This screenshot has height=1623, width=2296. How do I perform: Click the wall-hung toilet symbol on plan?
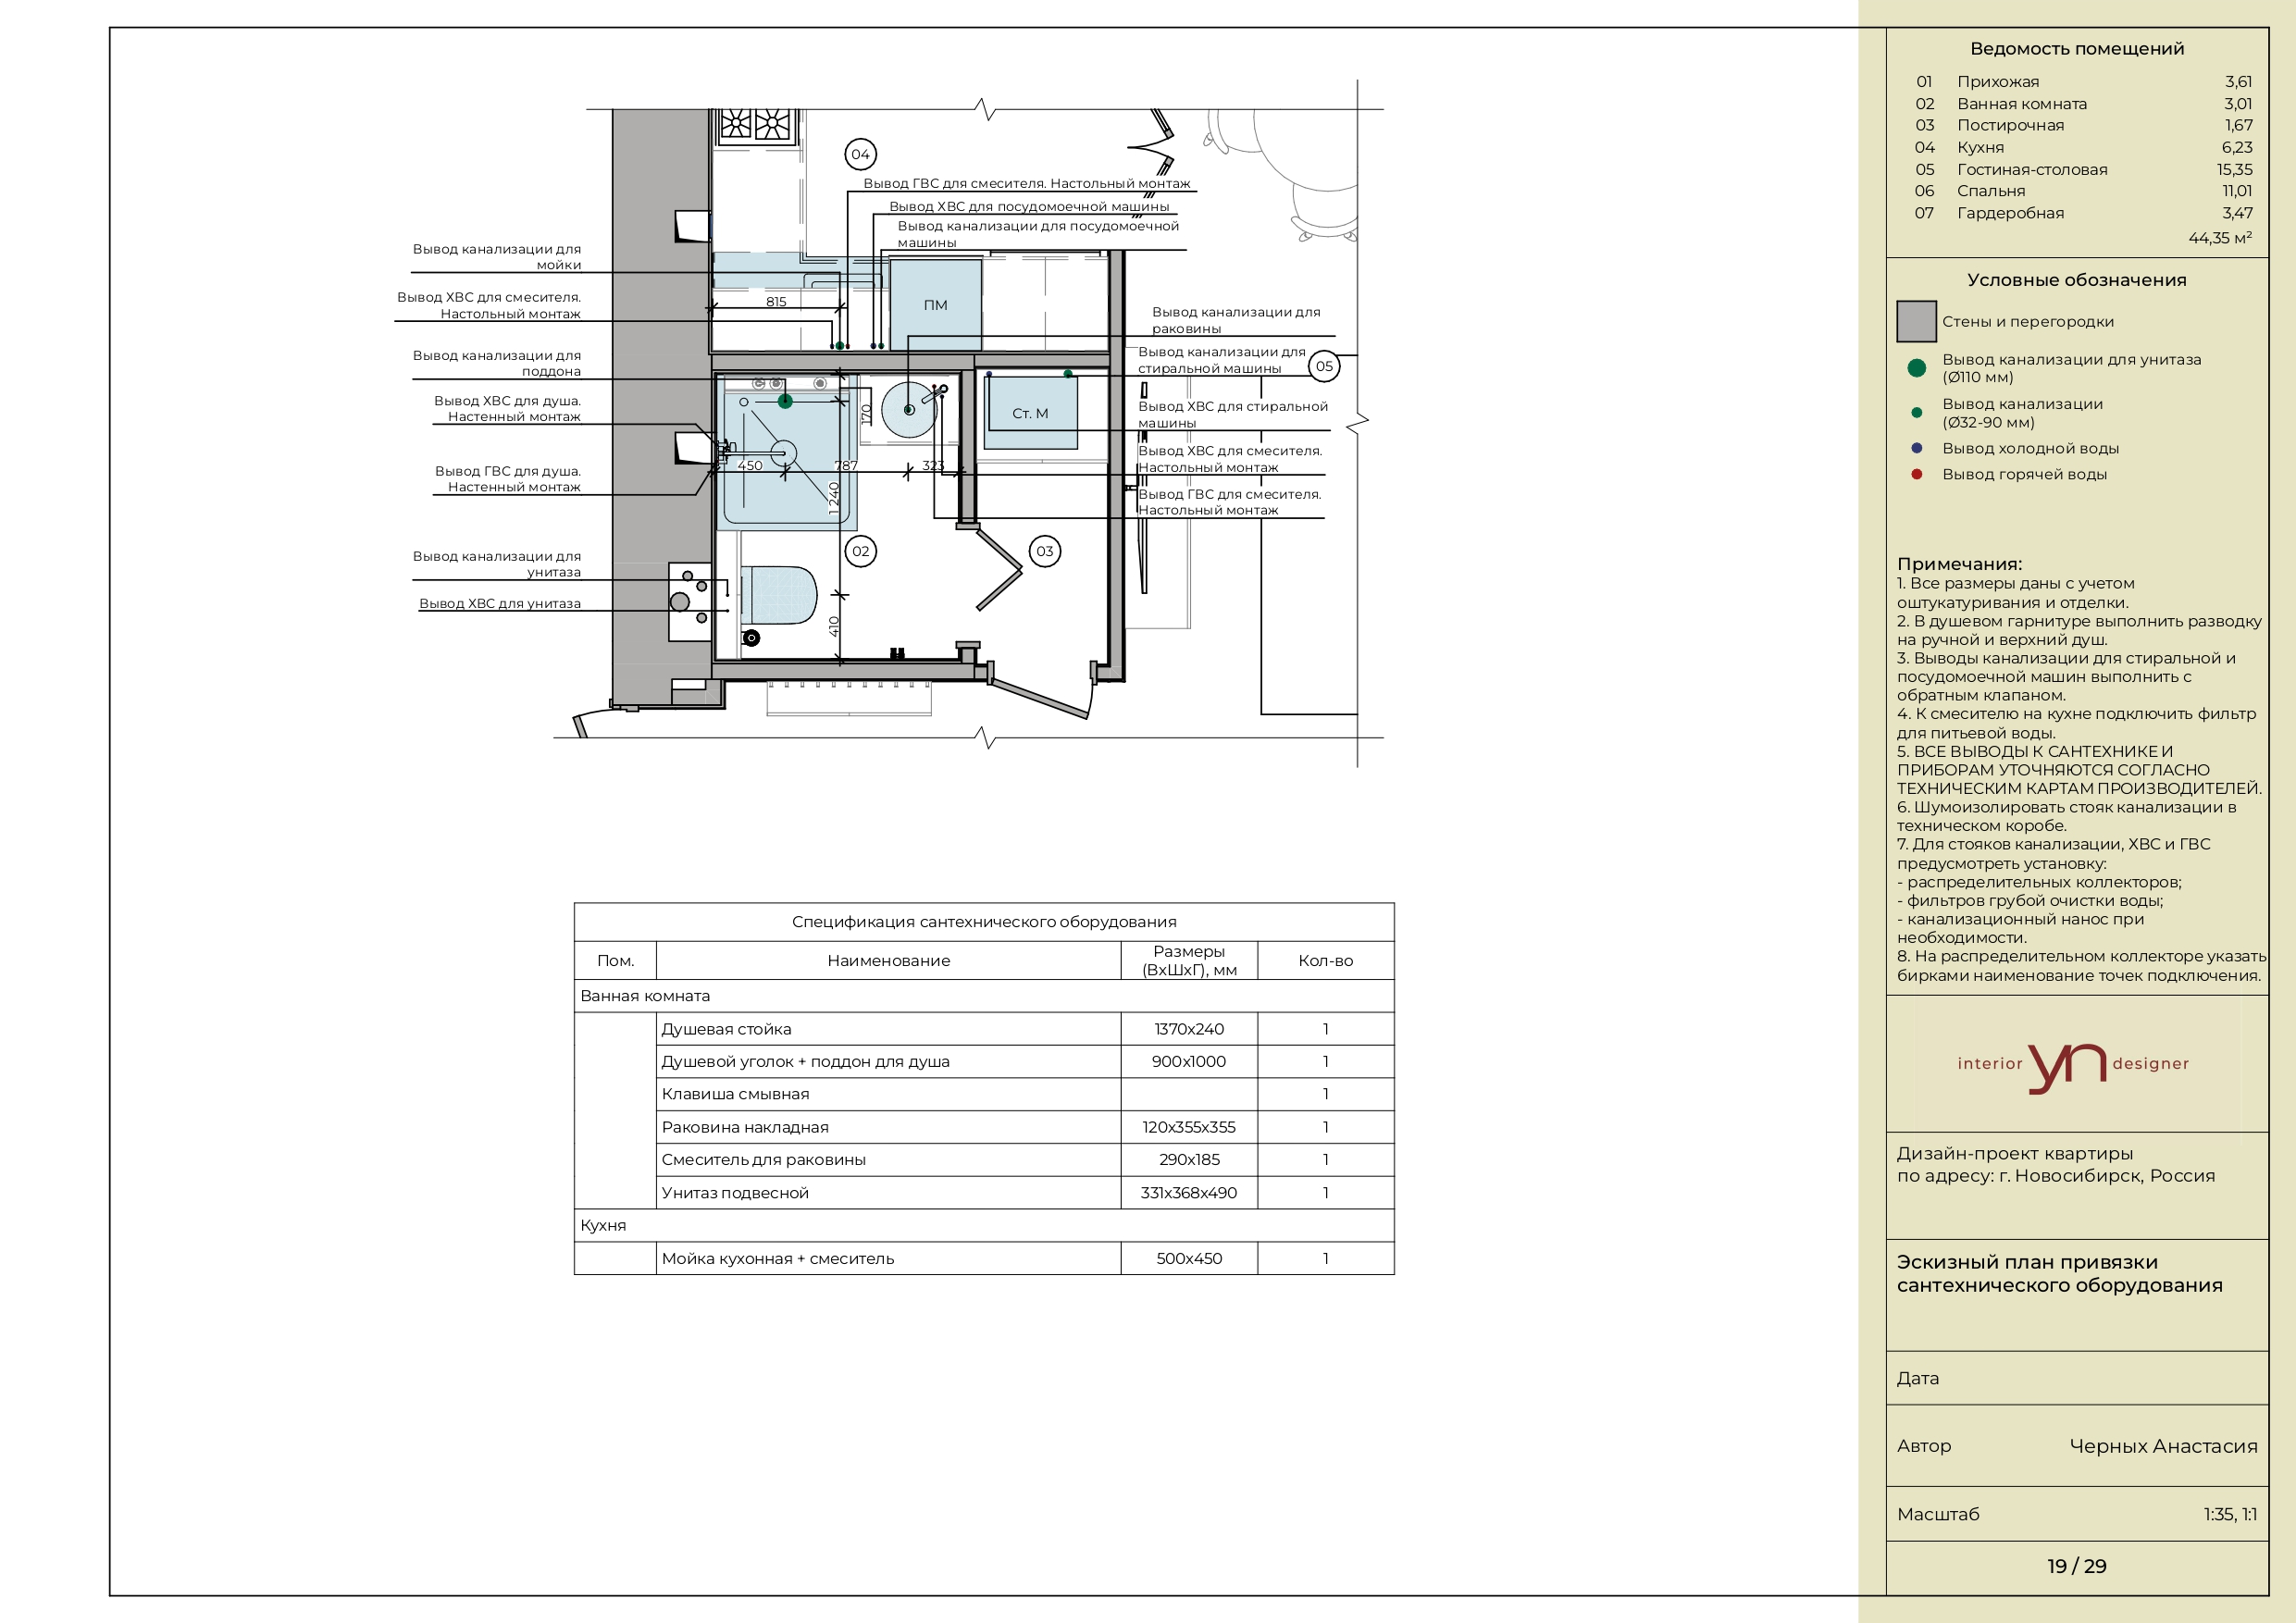[x=779, y=595]
